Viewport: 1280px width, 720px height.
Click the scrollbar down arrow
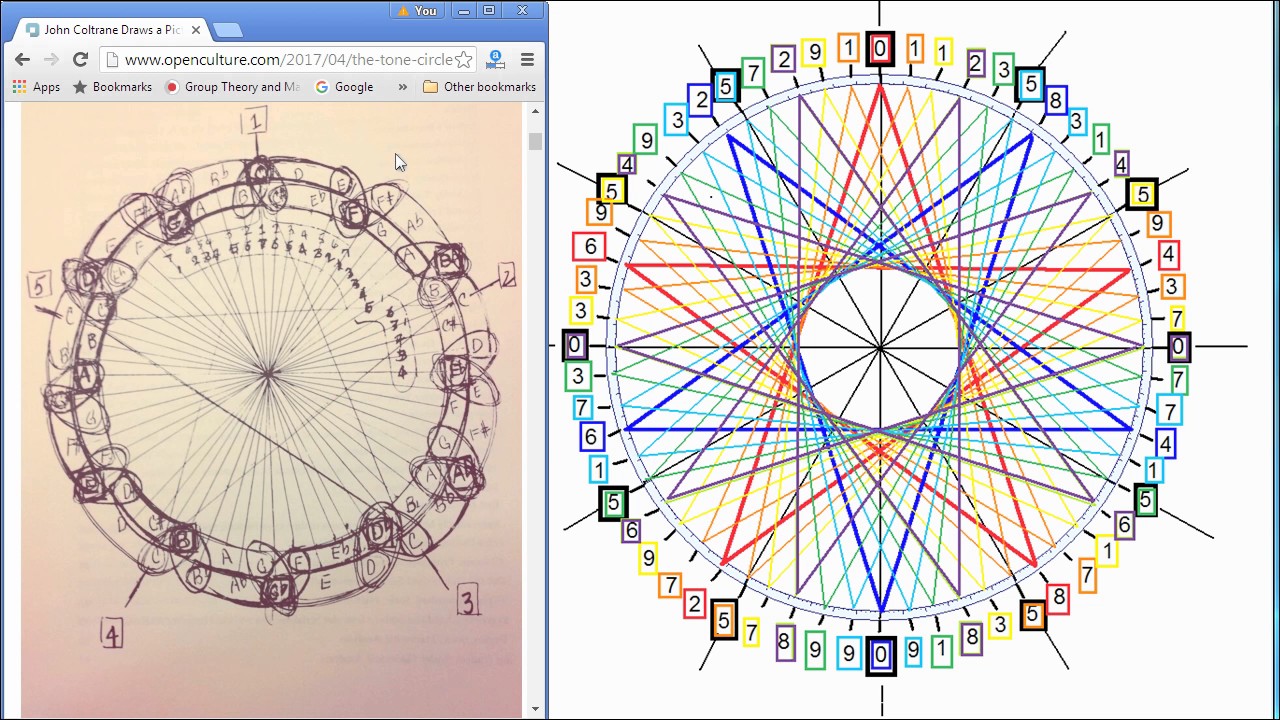(535, 709)
